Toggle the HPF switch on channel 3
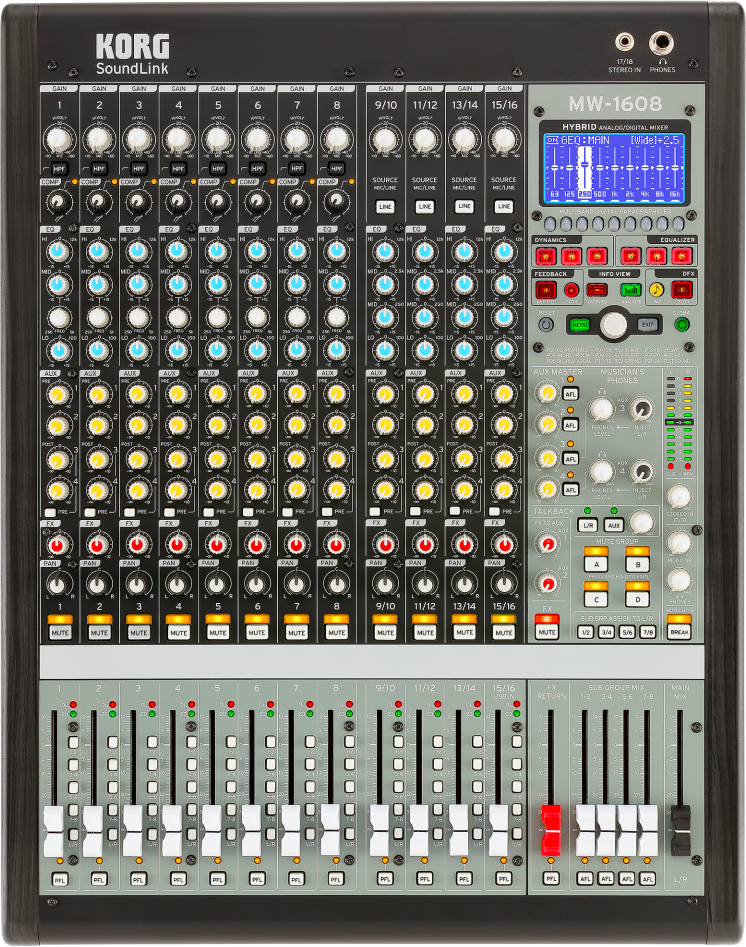This screenshot has height=947, width=746. click(x=138, y=168)
